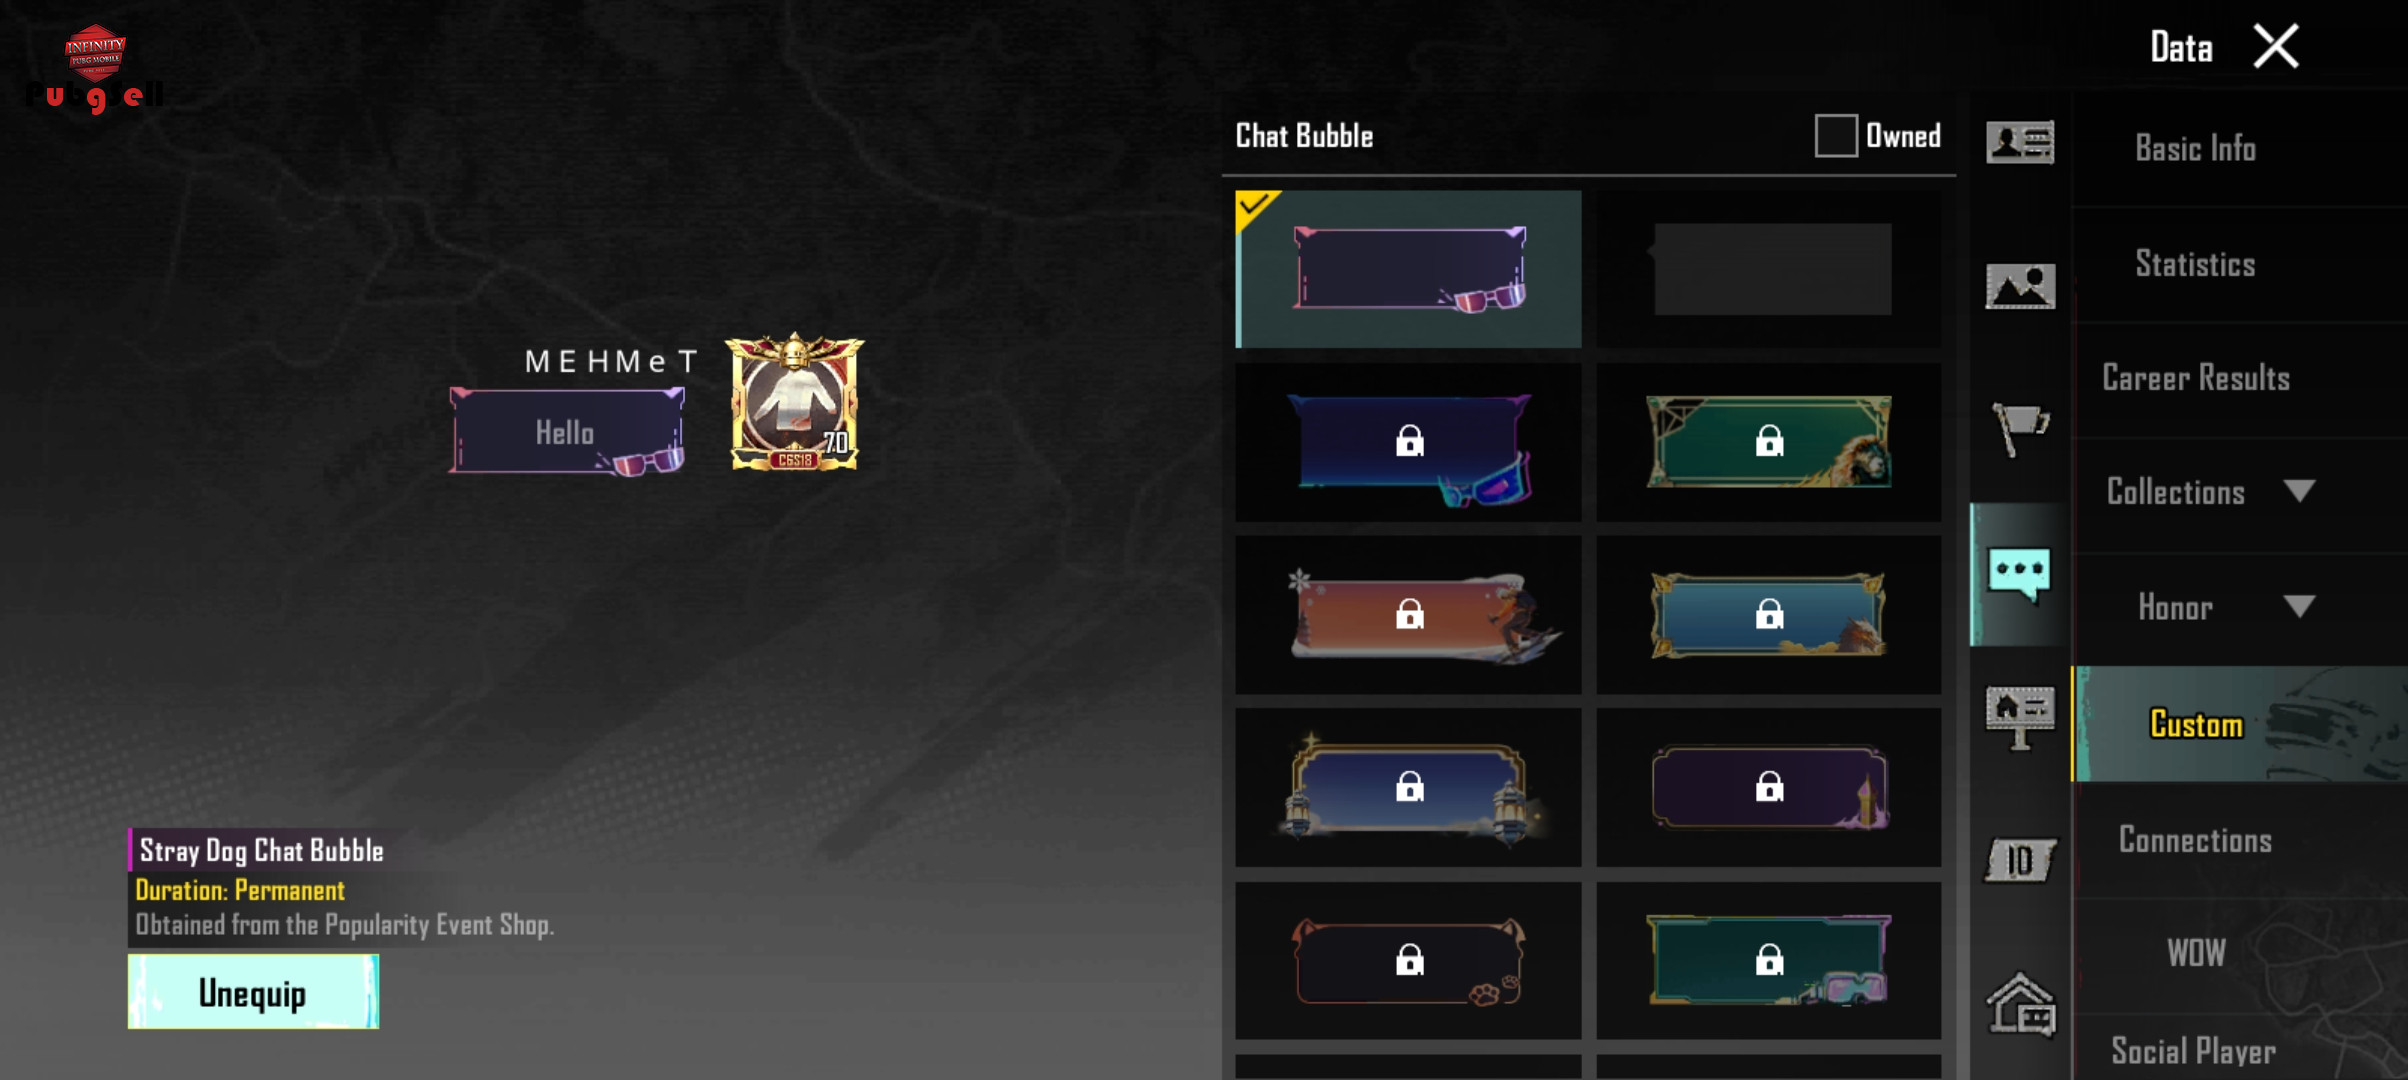Choose the default plain dark chat bubble
The height and width of the screenshot is (1080, 2408).
1769,269
